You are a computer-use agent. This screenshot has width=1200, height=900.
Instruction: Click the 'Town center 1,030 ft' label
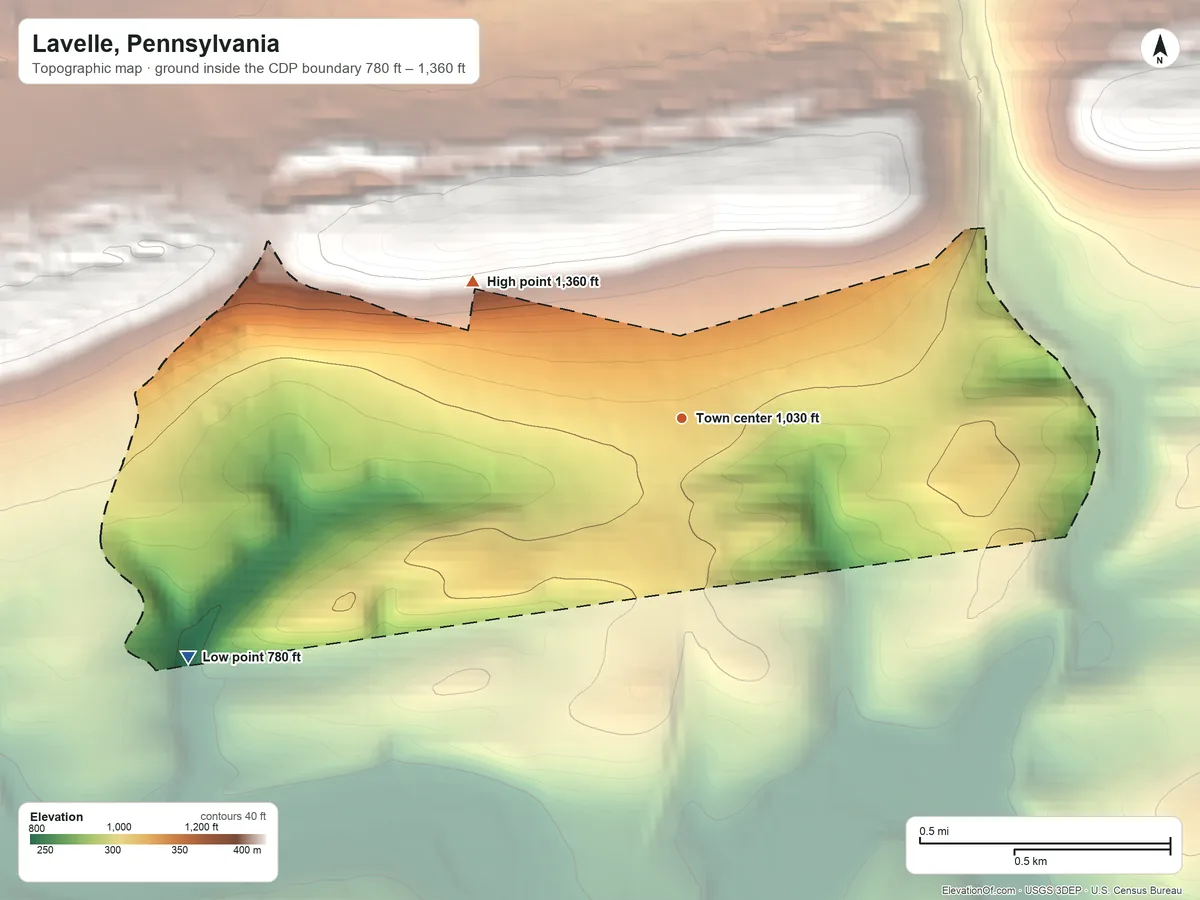[x=757, y=418]
